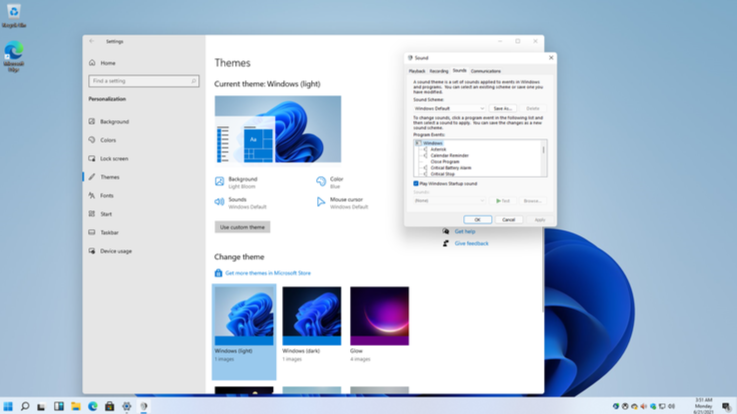This screenshot has width=737, height=414.
Task: Open the Recycle Bin desktop icon
Action: click(x=14, y=16)
